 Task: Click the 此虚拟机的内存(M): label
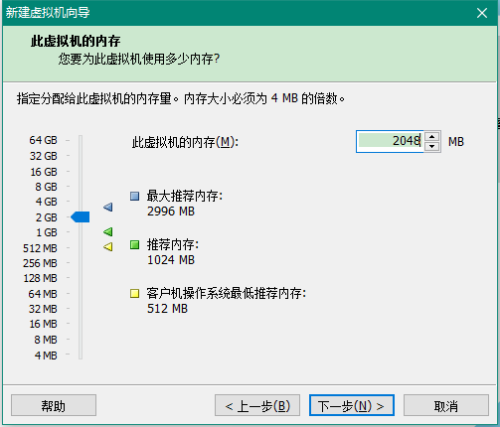[x=185, y=142]
